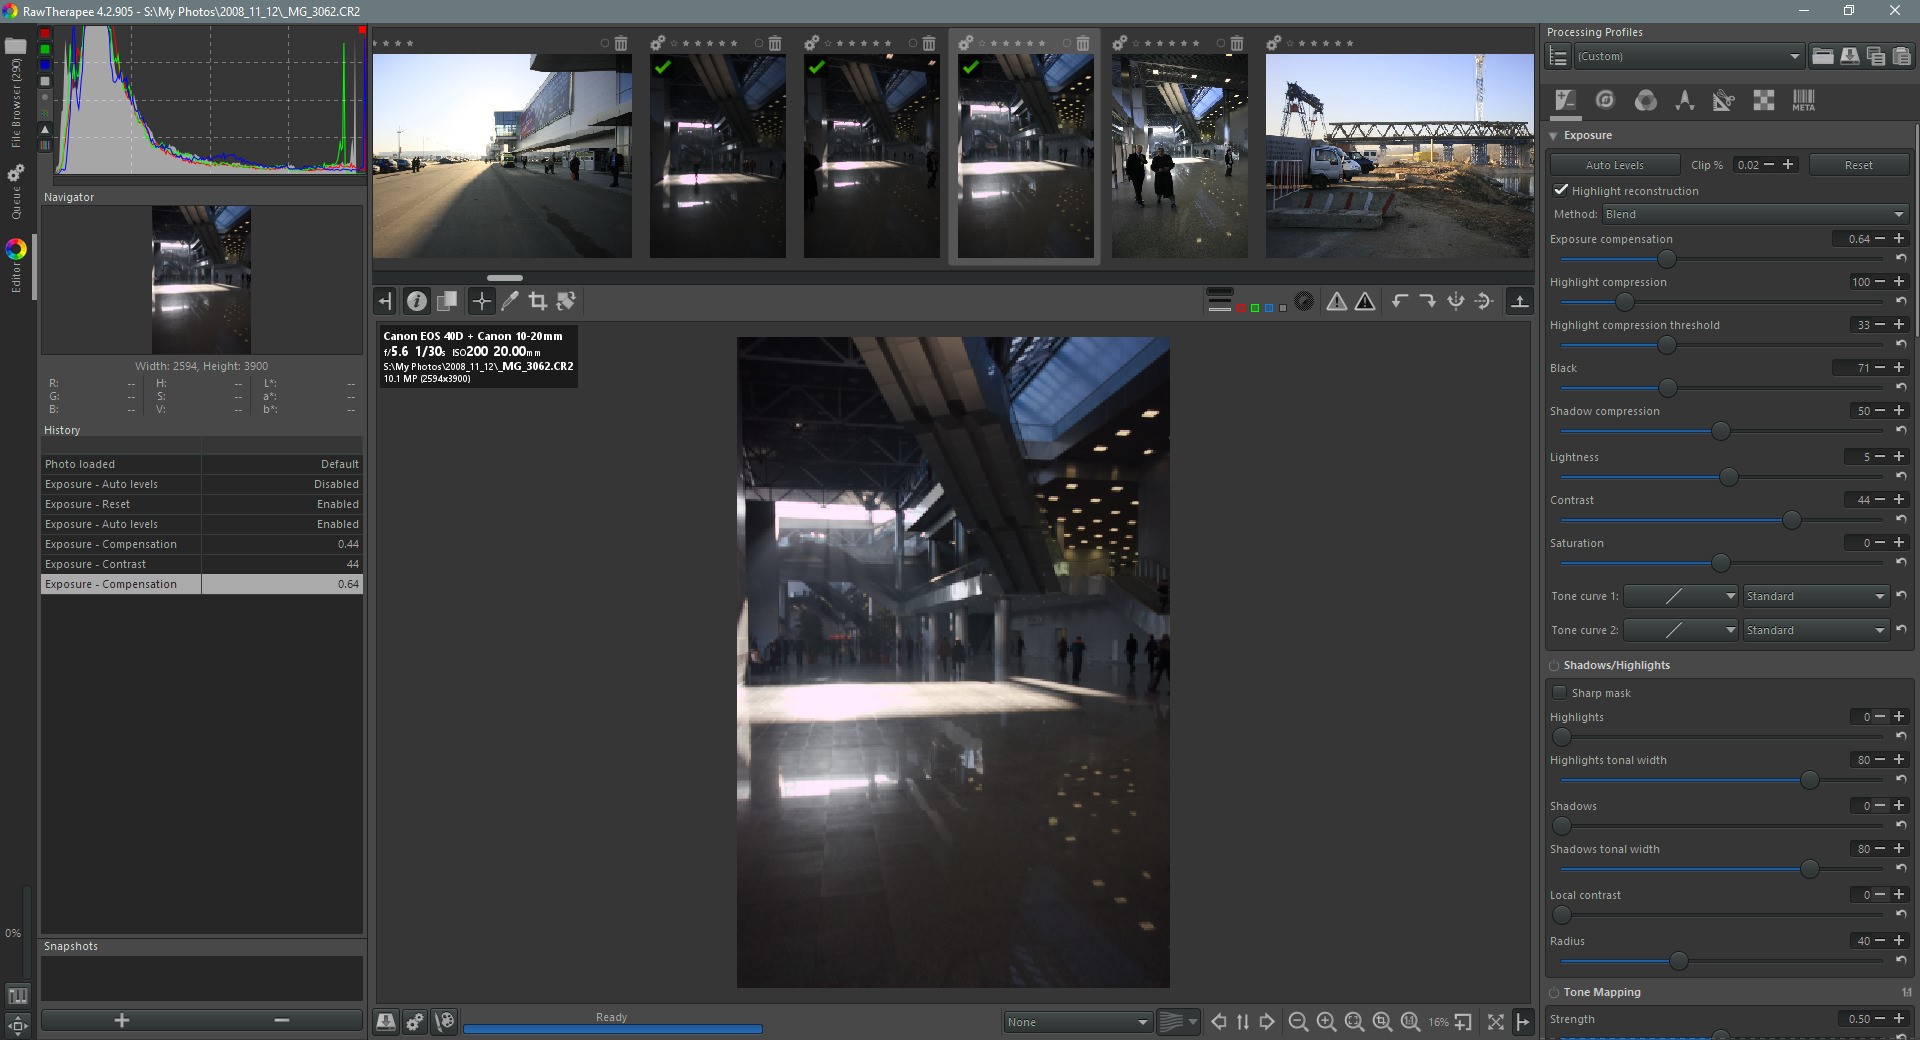This screenshot has height=1040, width=1920.
Task: Click the exposure Reset button
Action: (x=1858, y=165)
